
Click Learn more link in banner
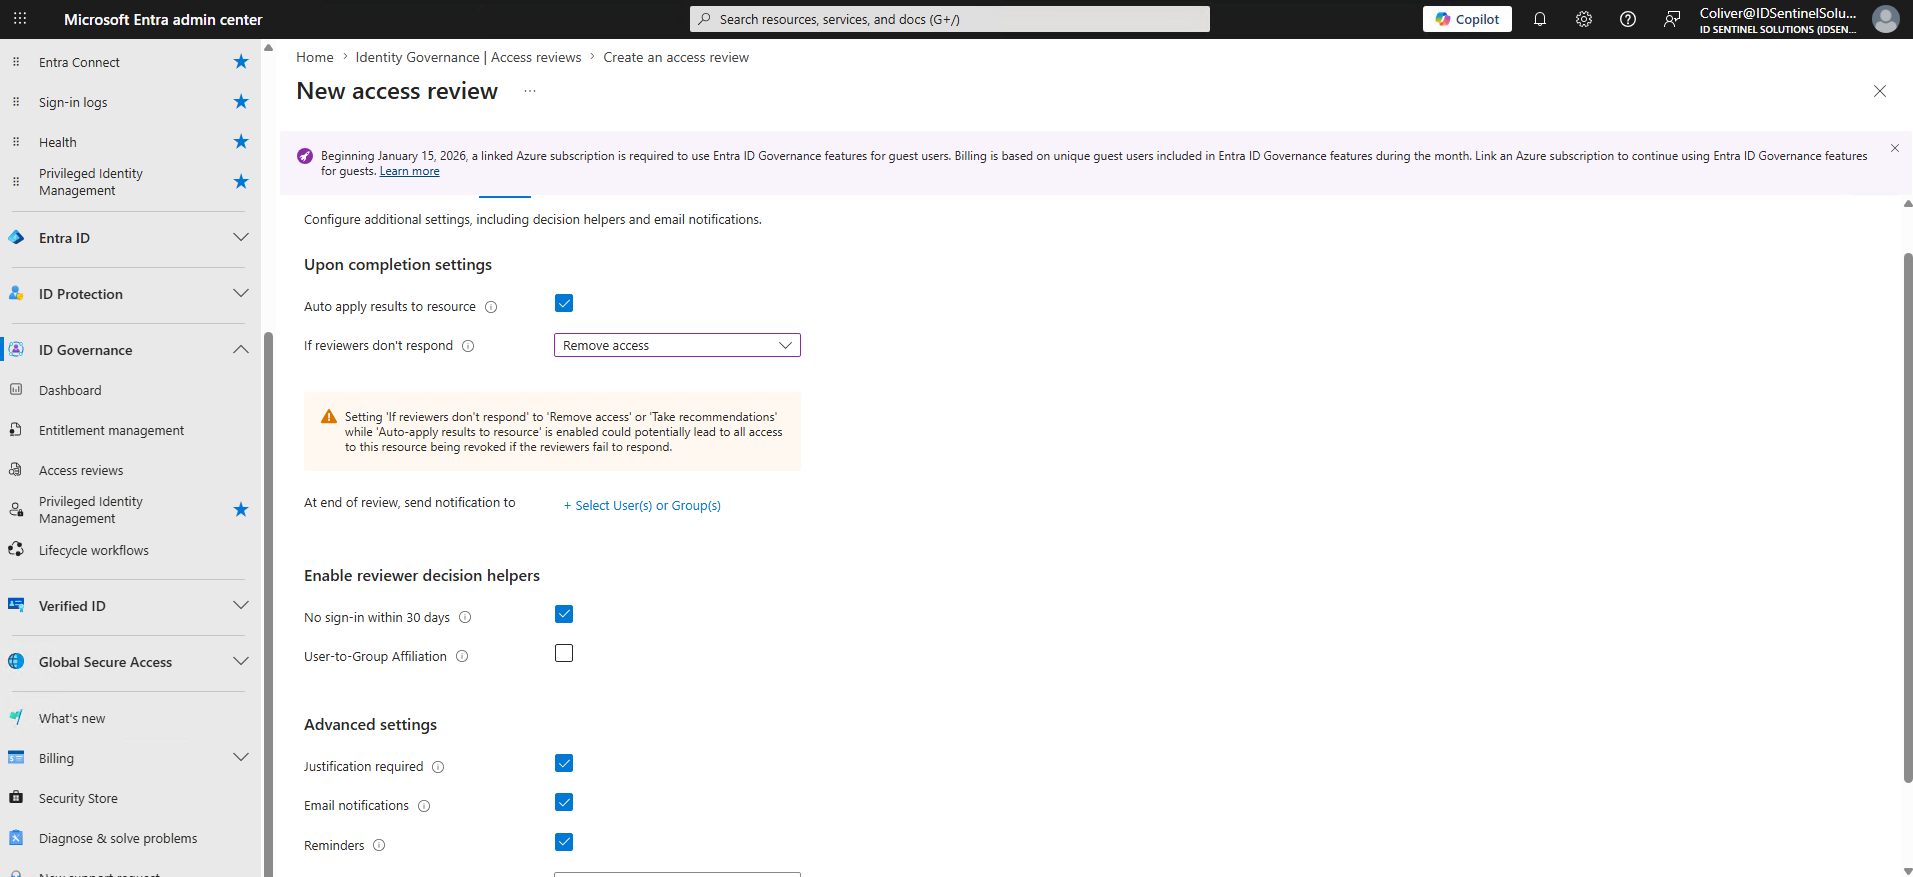[409, 171]
